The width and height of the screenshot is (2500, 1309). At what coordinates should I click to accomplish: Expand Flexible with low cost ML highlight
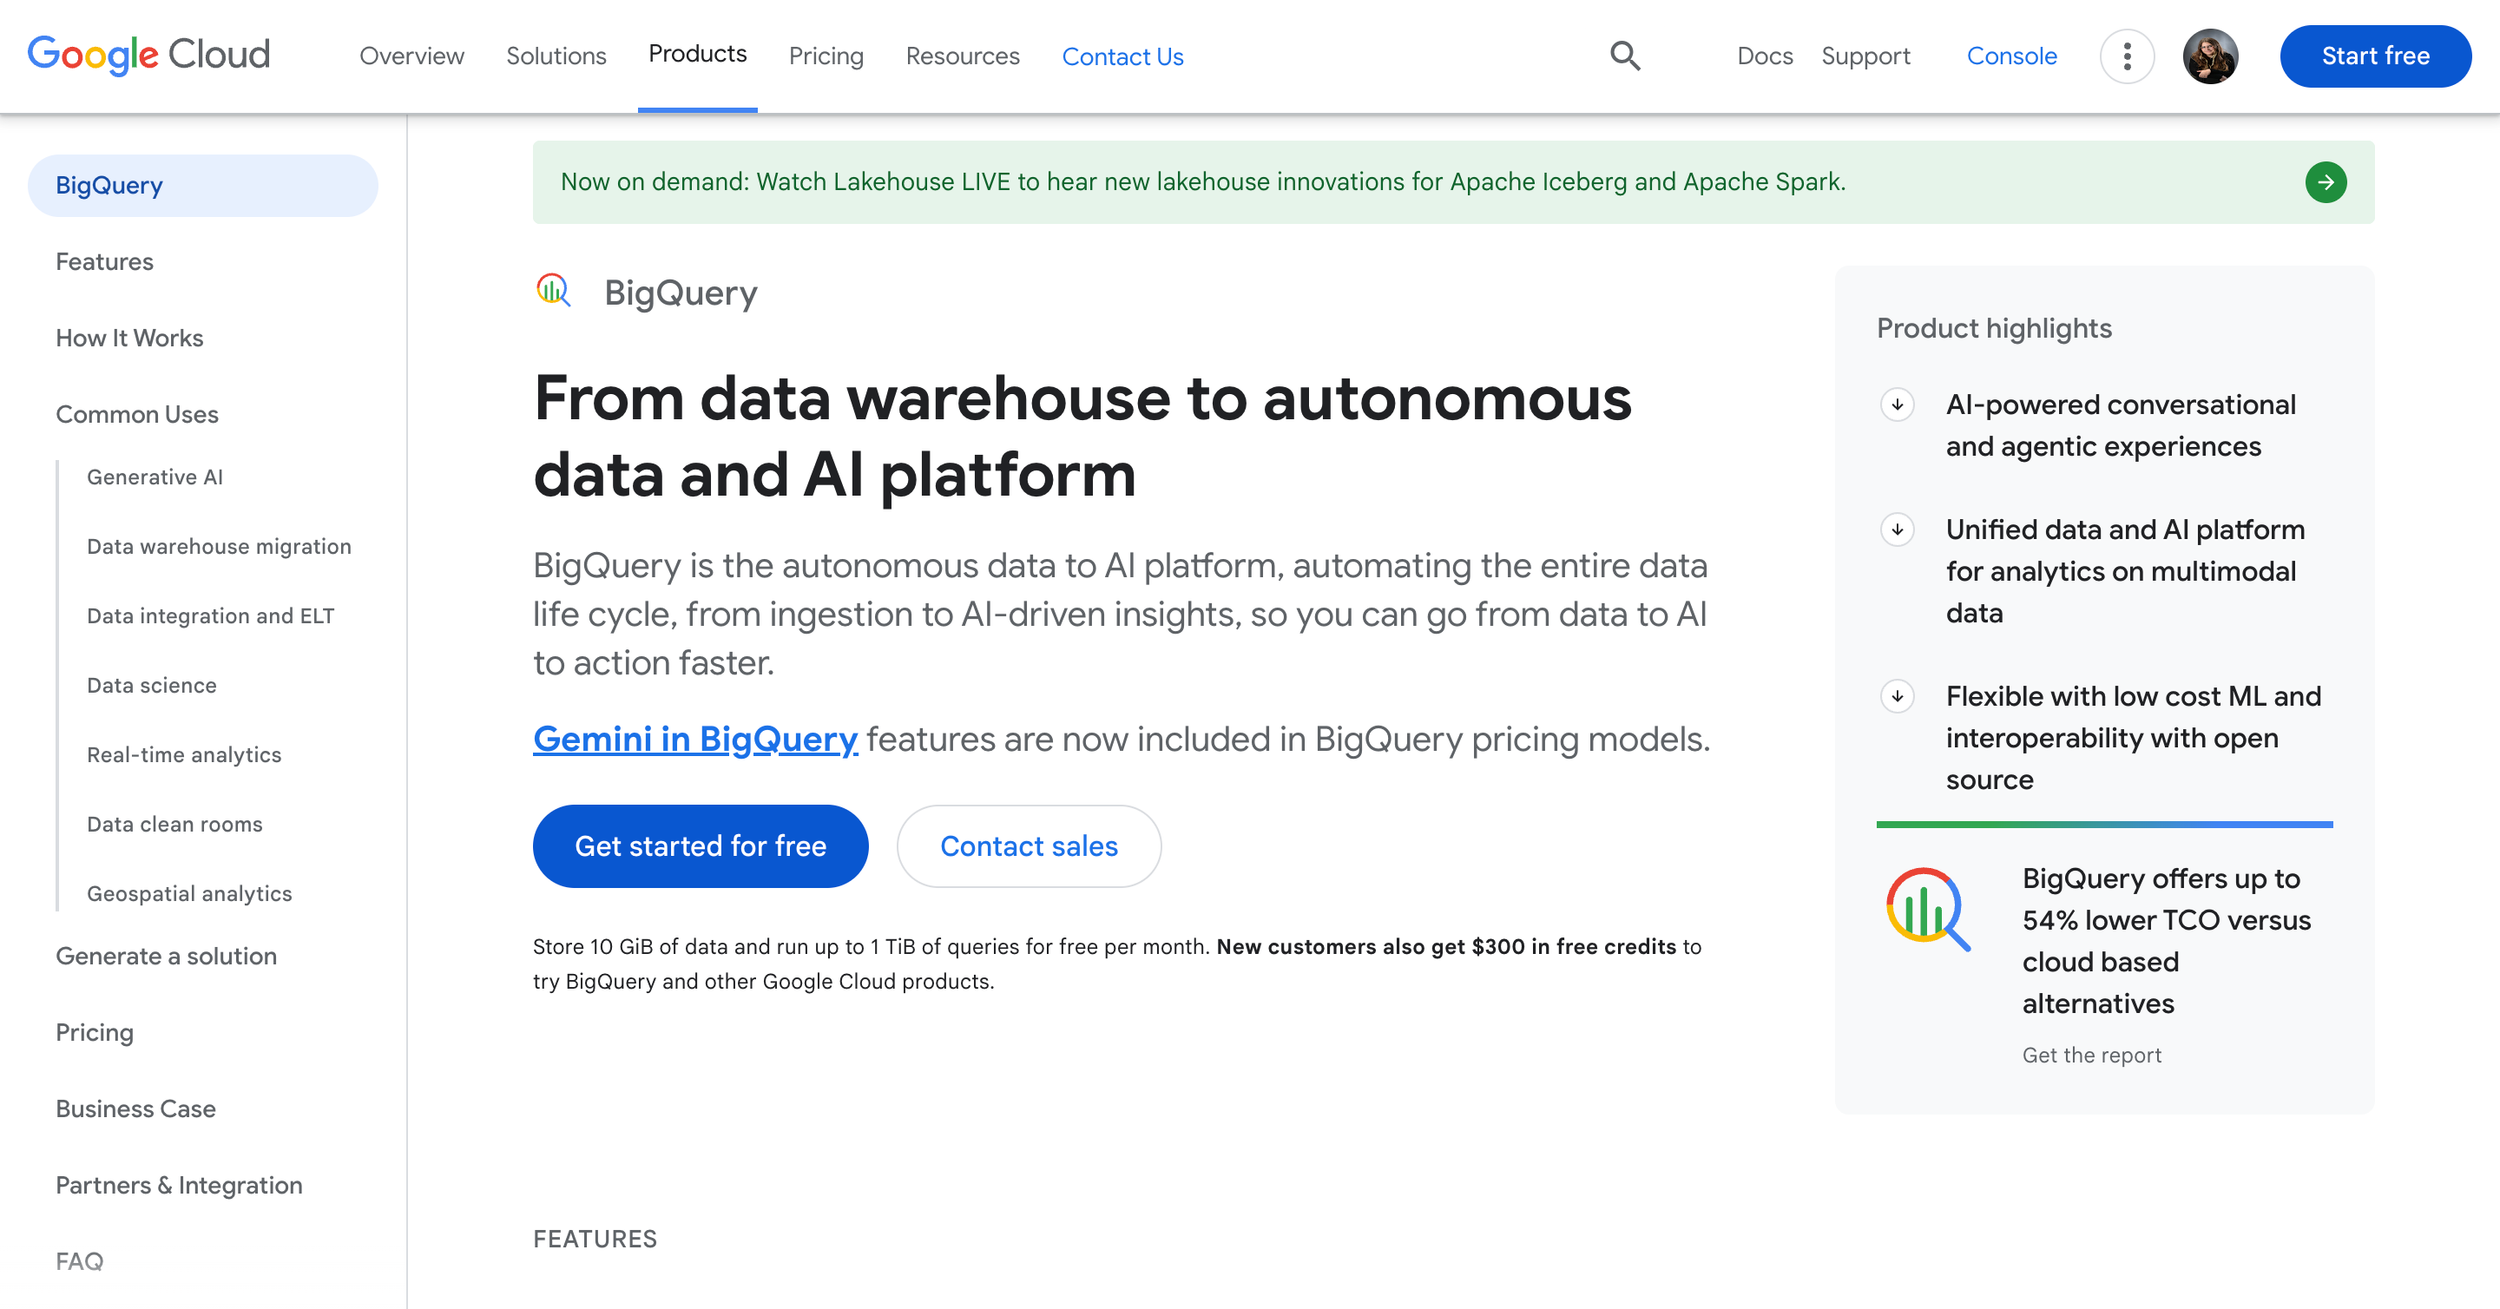click(x=1897, y=696)
